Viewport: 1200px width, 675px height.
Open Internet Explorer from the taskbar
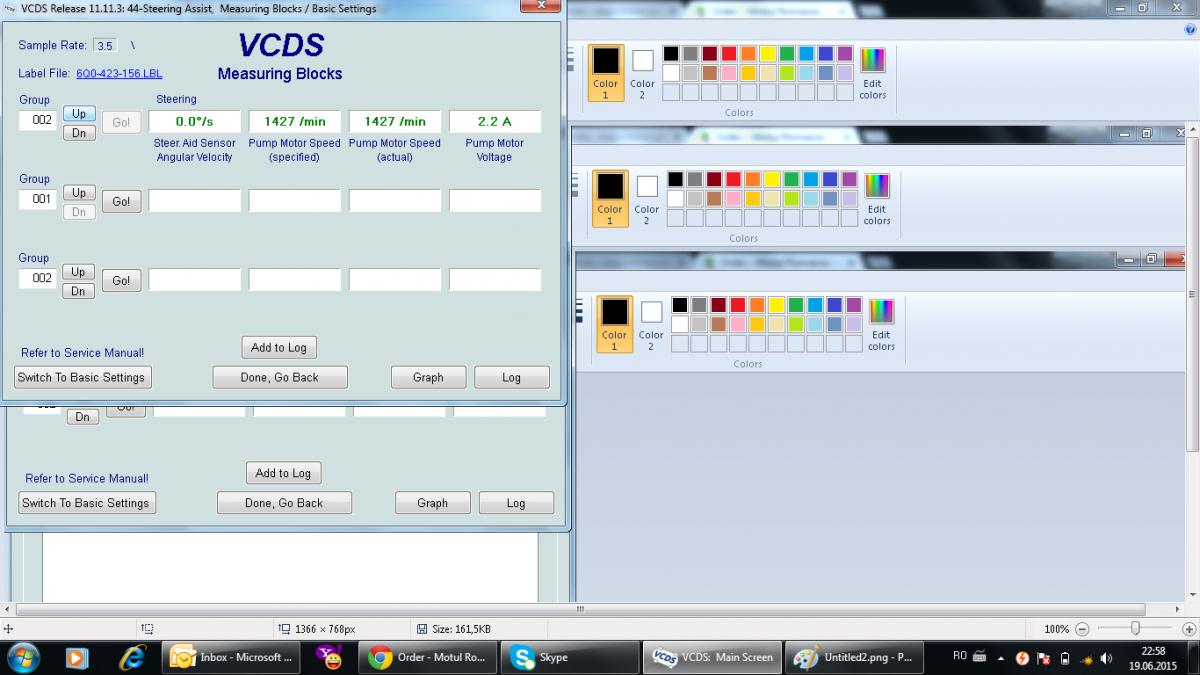132,657
